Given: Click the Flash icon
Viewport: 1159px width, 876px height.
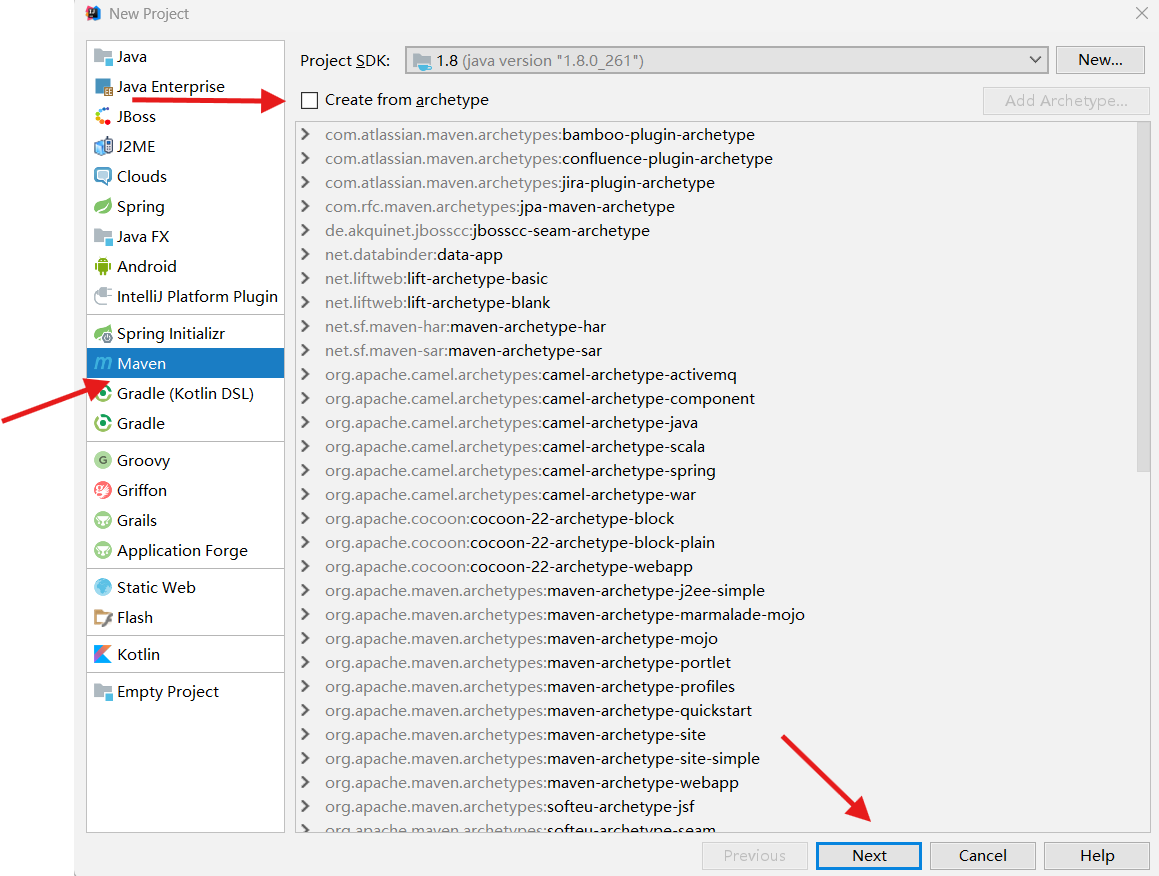Looking at the screenshot, I should coord(103,618).
